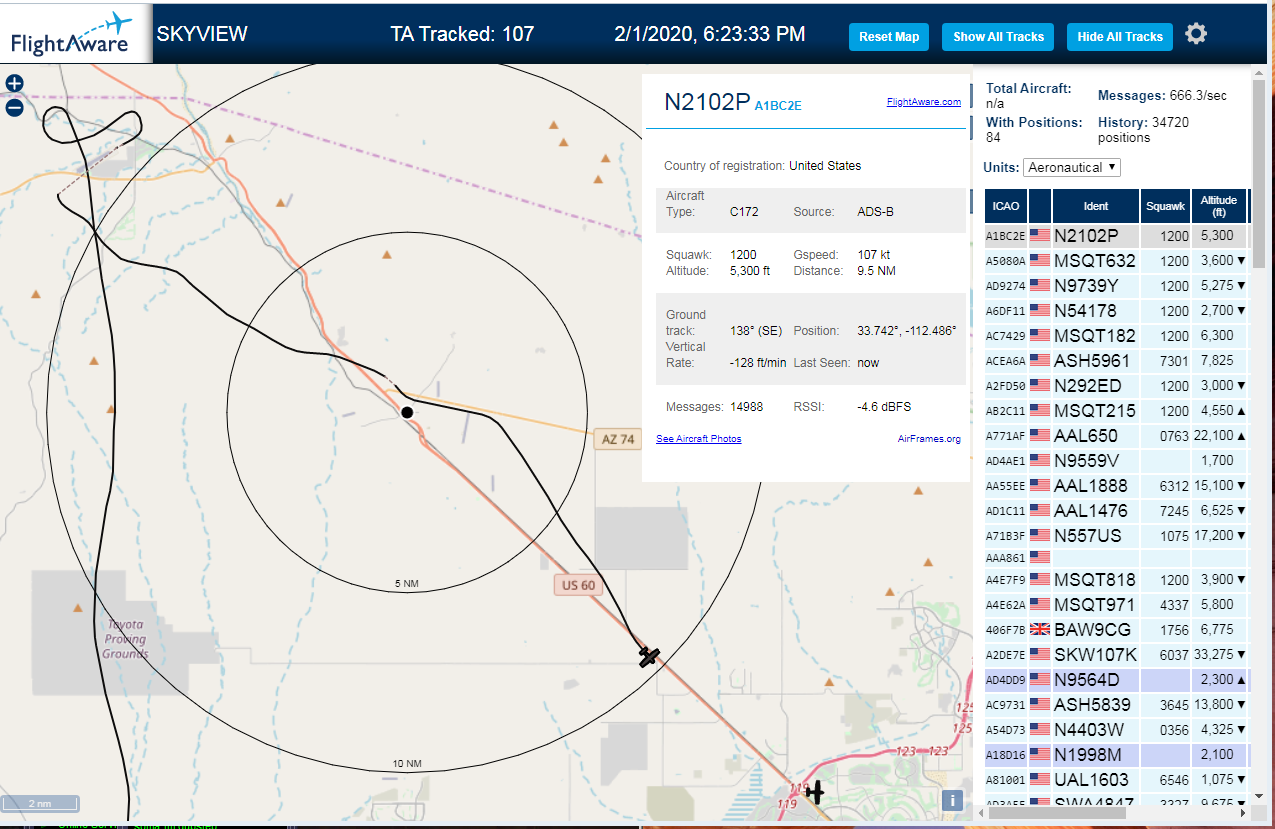Click Reset Map button

(x=889, y=37)
